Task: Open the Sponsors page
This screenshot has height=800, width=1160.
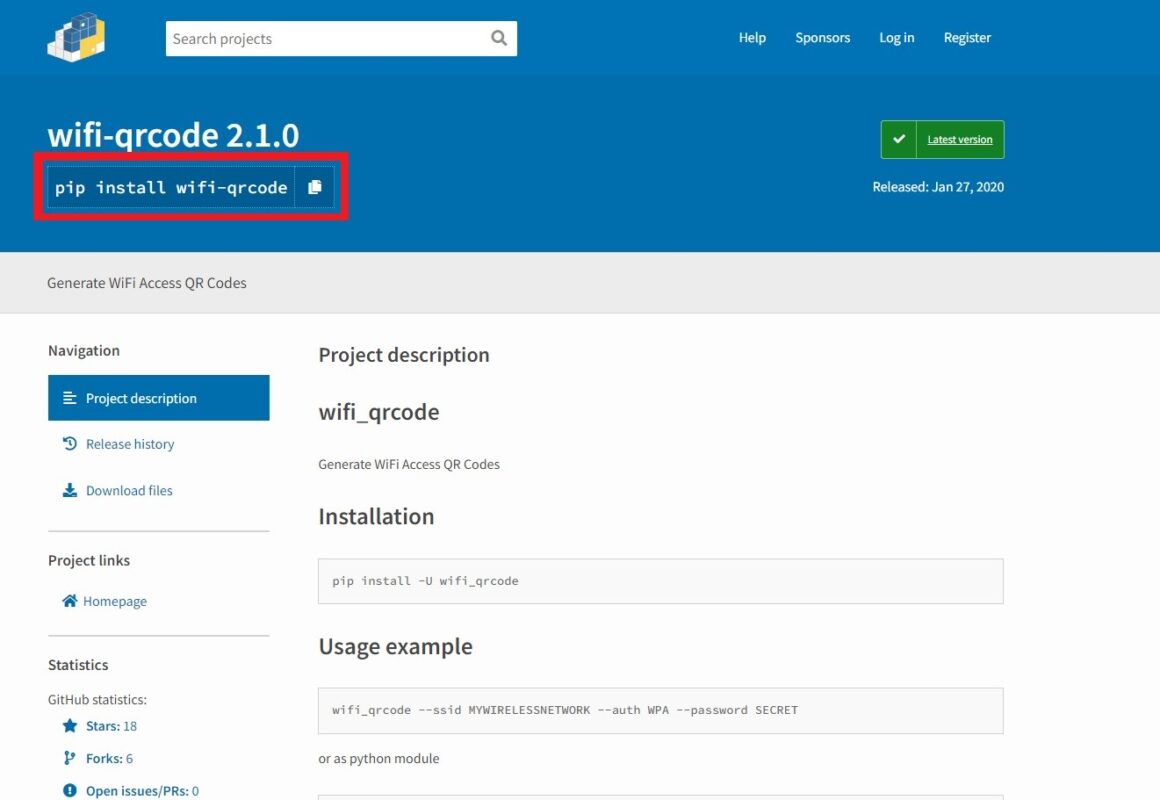Action: point(822,37)
